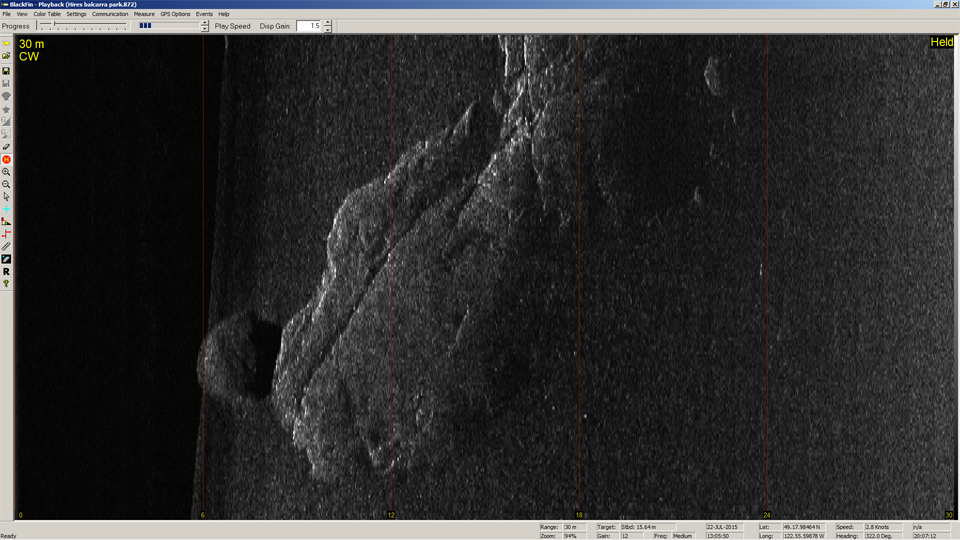Open the Color Table menu
Image resolution: width=960 pixels, height=540 pixels.
pos(47,14)
